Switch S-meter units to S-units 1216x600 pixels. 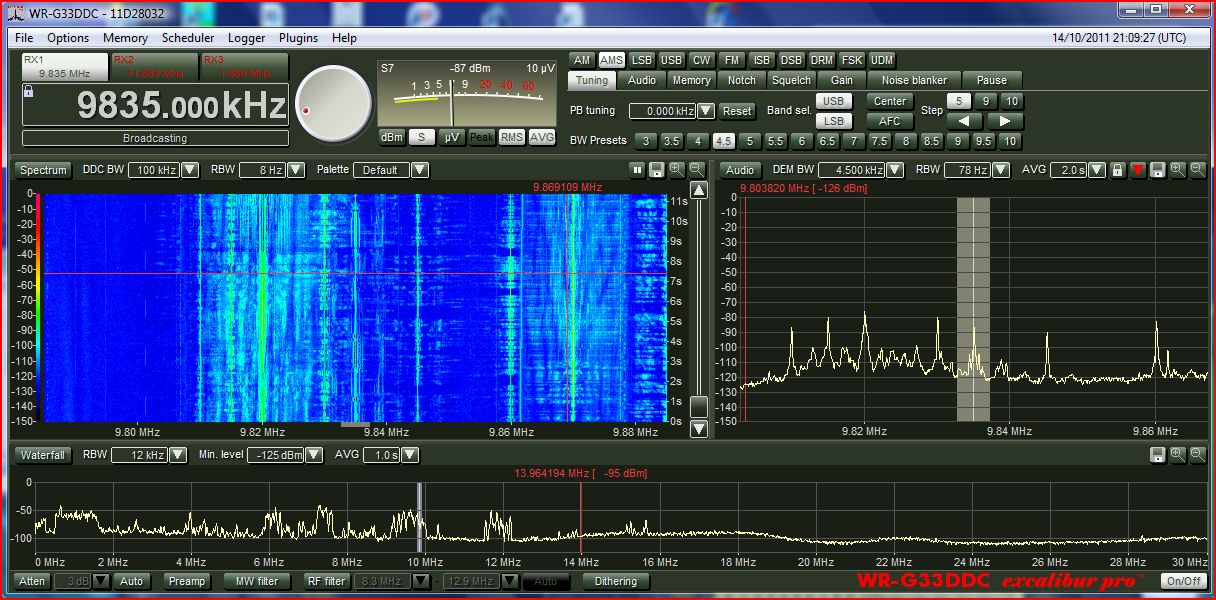tap(422, 137)
